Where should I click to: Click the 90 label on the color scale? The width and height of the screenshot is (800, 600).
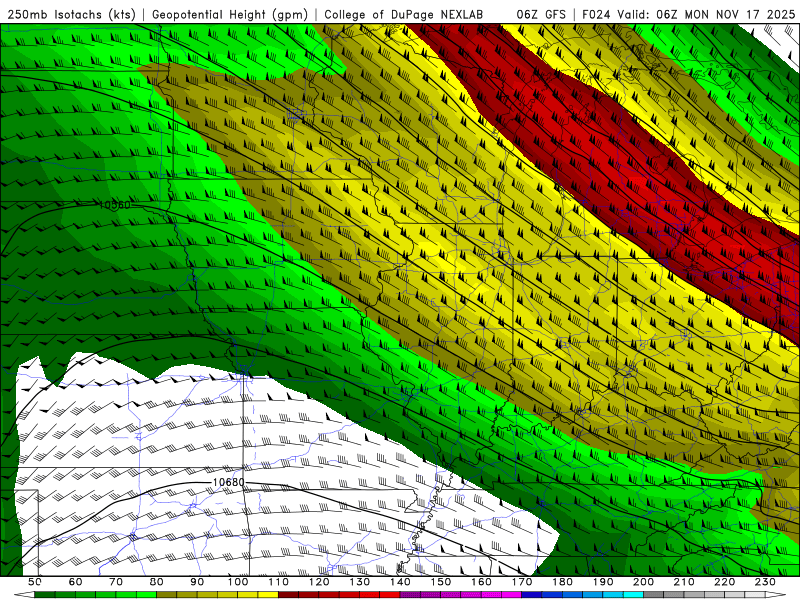click(x=197, y=582)
